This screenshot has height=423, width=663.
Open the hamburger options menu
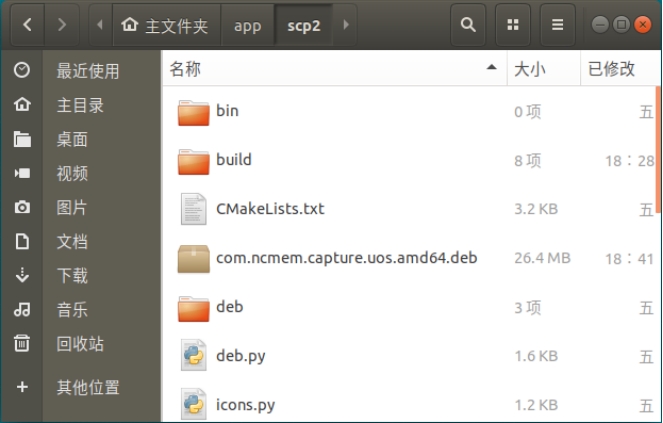point(558,25)
